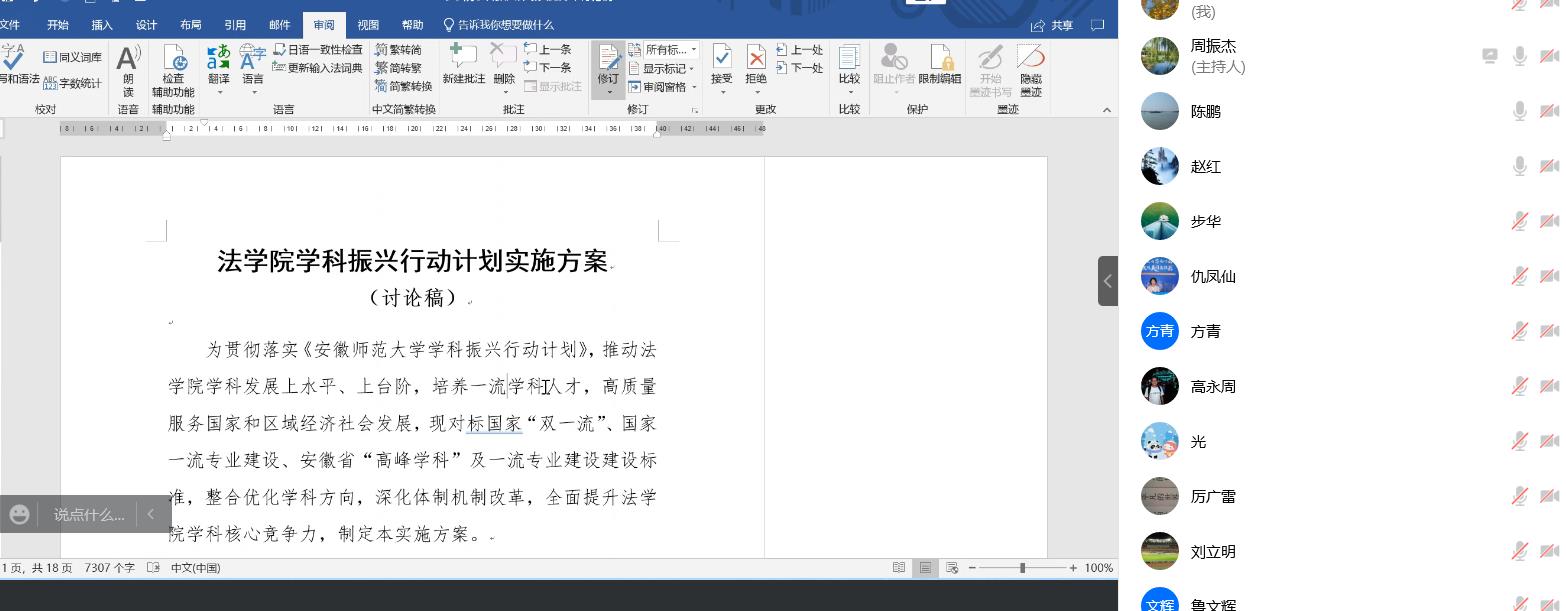
Task: Toggle 修订 (Track Changes) button
Action: pyautogui.click(x=608, y=62)
